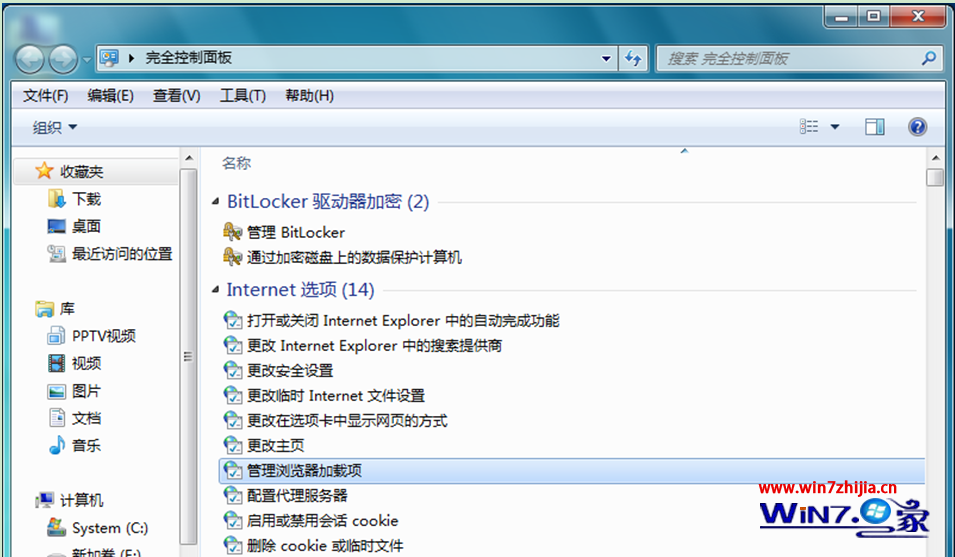Select 库 in the navigation pane
The height and width of the screenshot is (557, 955).
67,309
